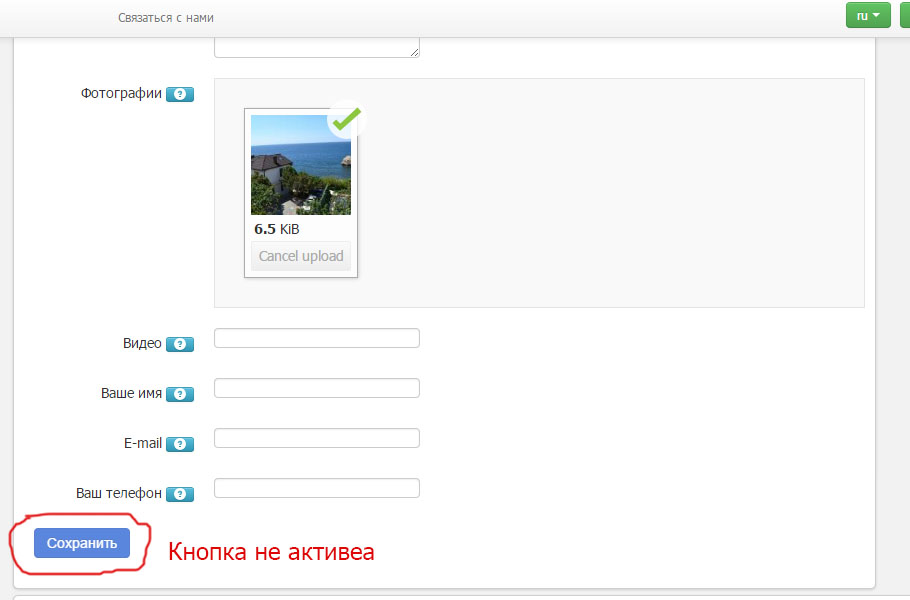The height and width of the screenshot is (600, 910).
Task: Click the Фотографии field label
Action: coord(121,93)
